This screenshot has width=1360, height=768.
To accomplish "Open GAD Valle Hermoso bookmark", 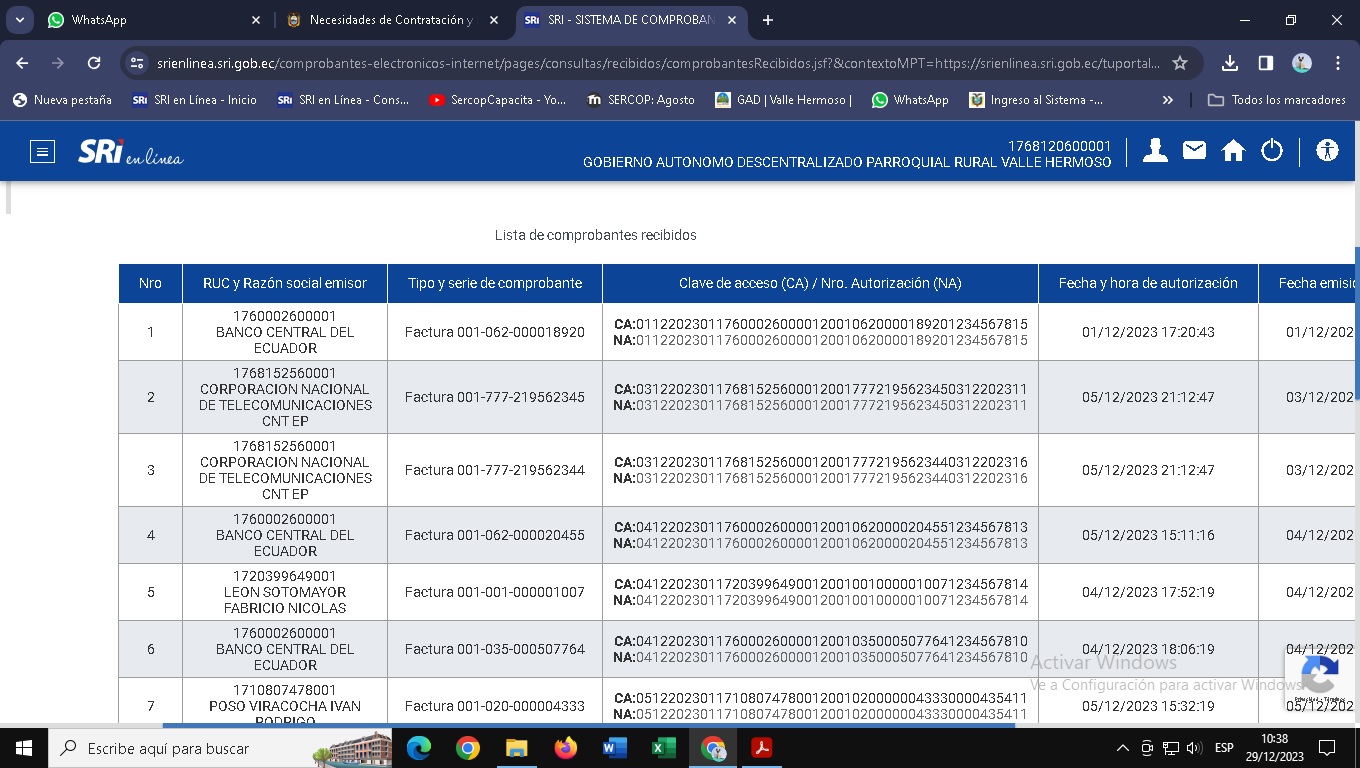I will 783,100.
